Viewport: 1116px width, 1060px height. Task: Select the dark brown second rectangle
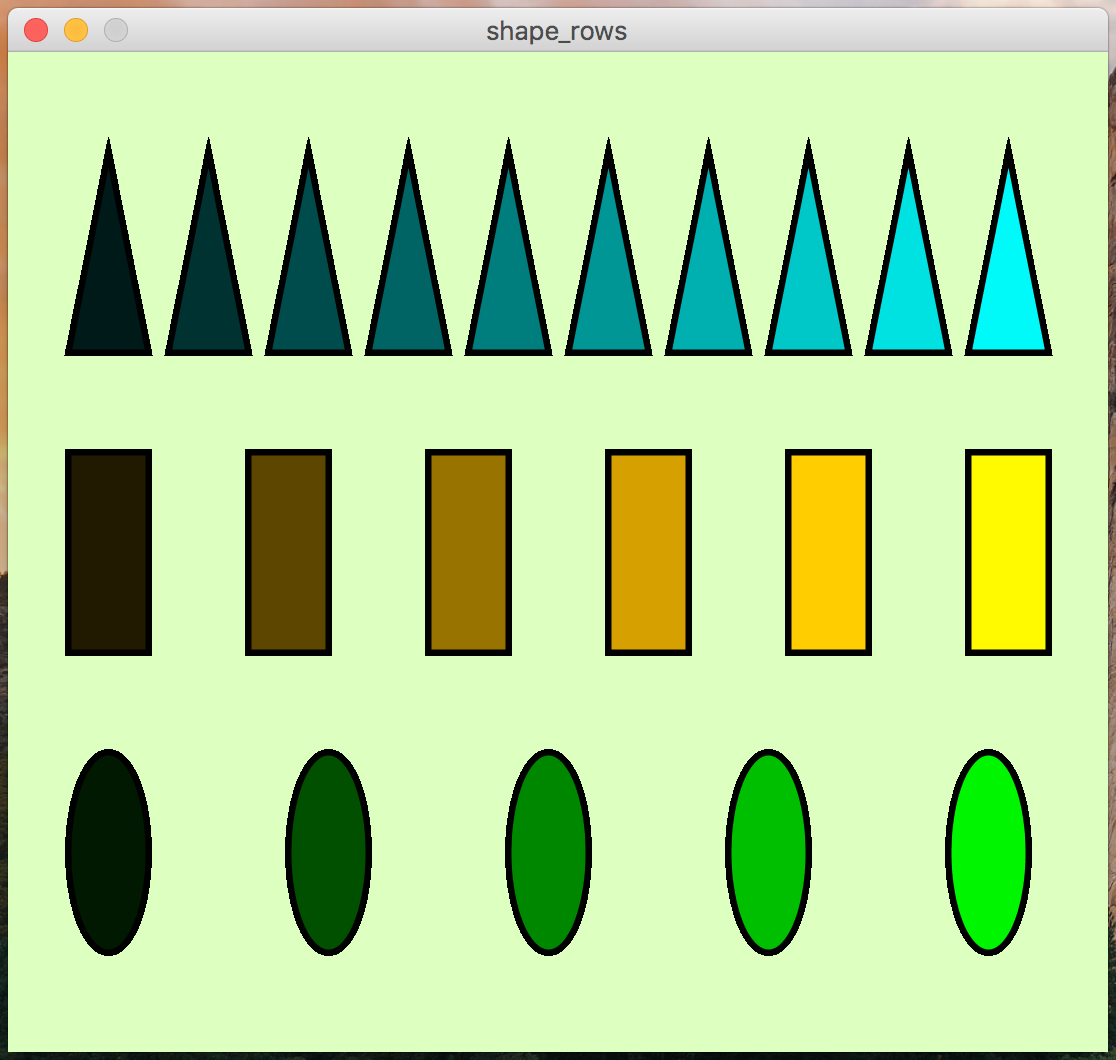tap(288, 552)
